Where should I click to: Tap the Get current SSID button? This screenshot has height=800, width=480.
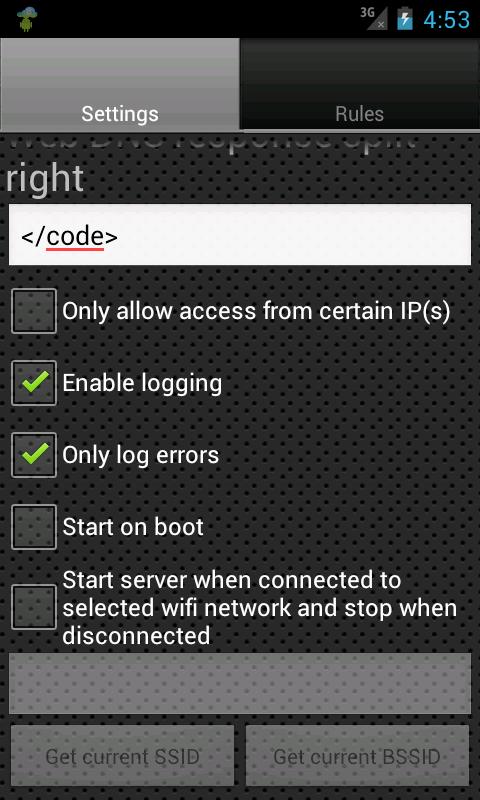[122, 756]
